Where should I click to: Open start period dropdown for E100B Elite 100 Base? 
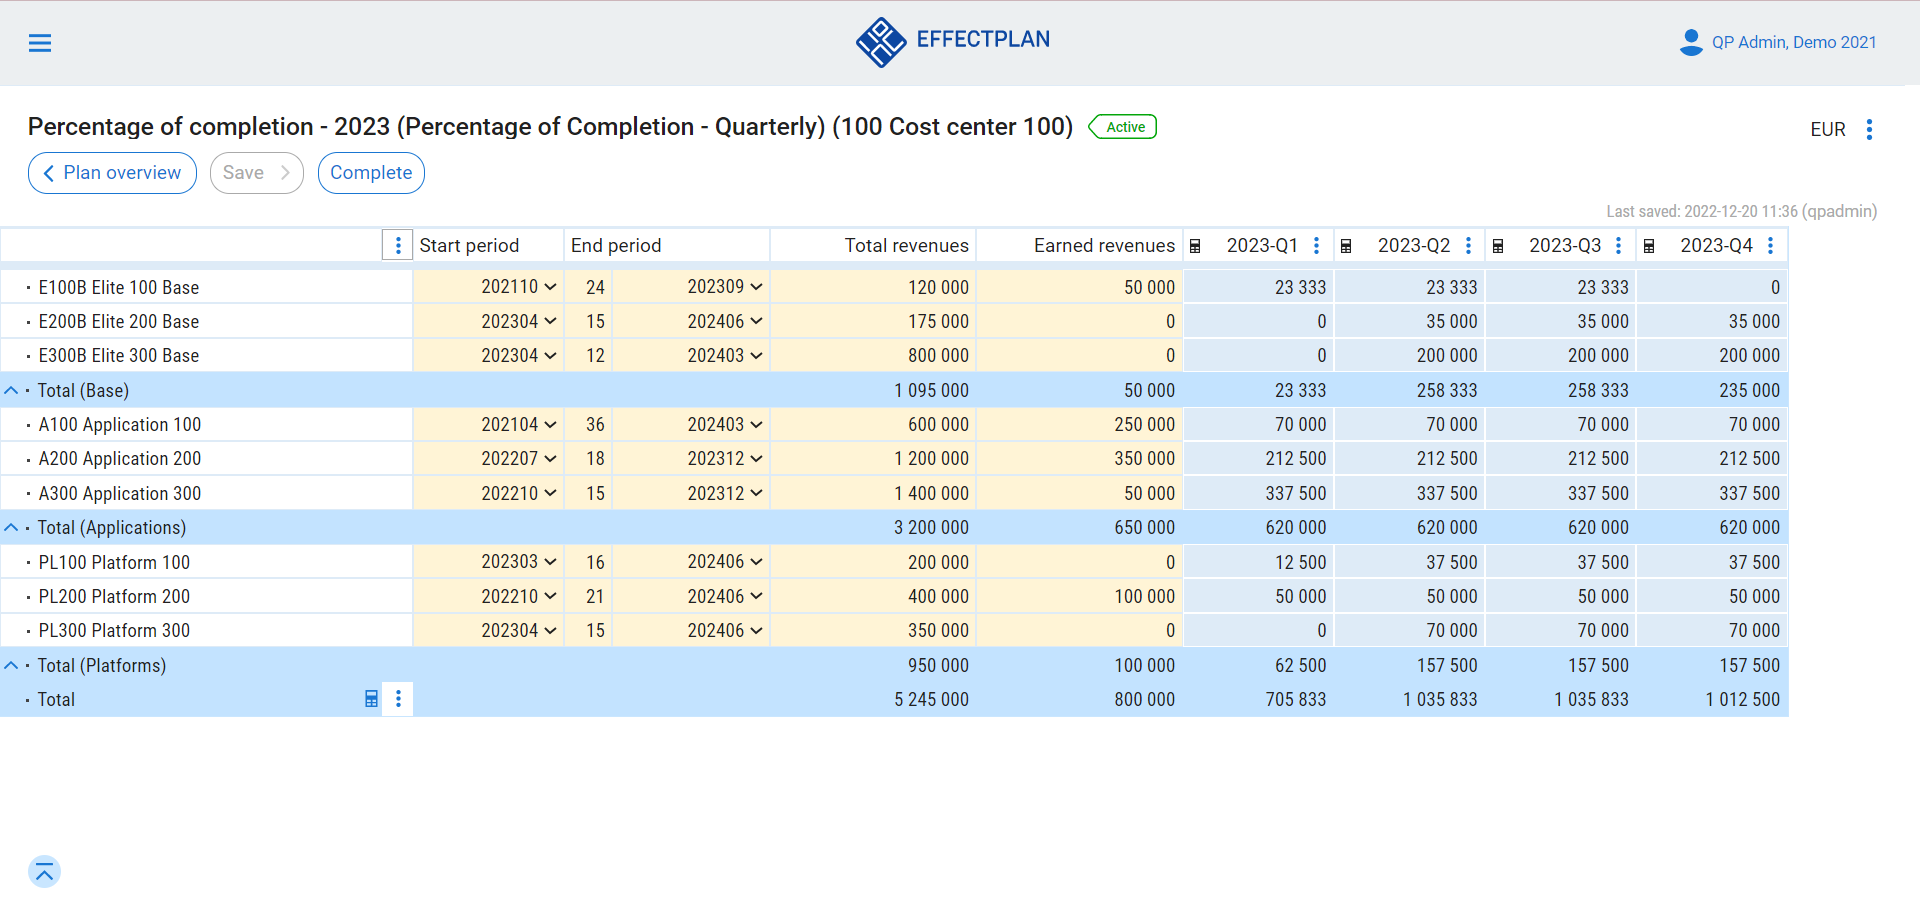[x=519, y=287]
